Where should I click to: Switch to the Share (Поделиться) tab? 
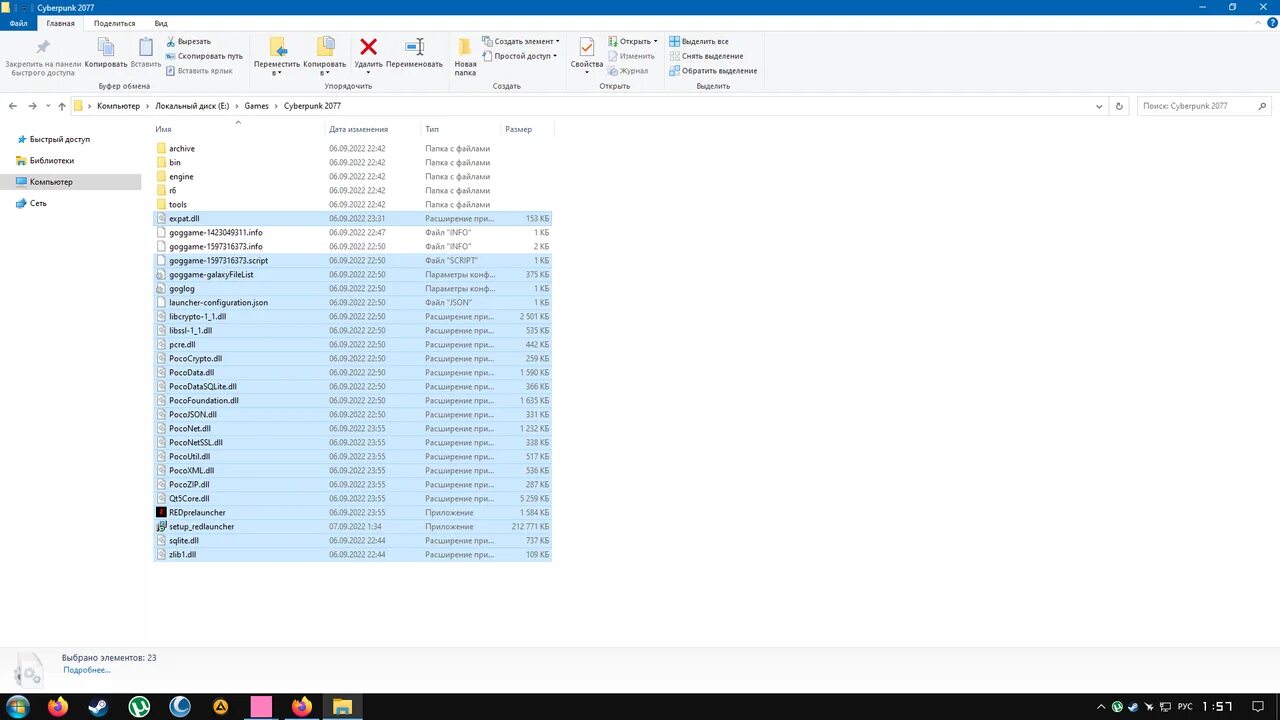(114, 23)
